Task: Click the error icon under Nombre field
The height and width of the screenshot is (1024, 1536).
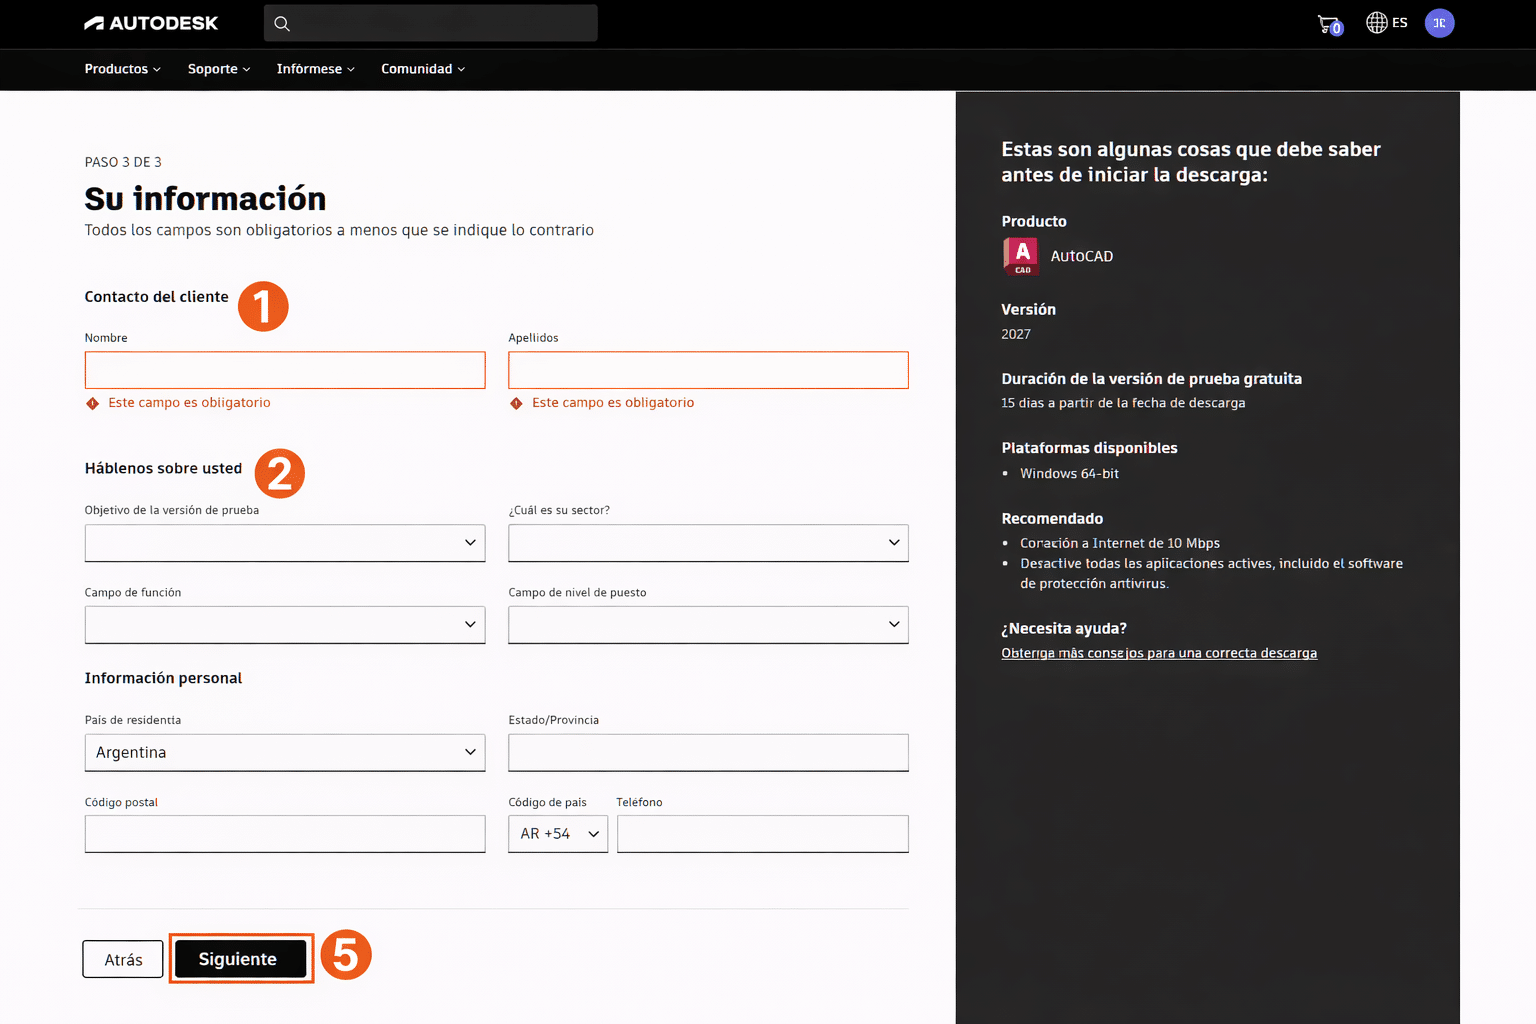Action: 93,403
